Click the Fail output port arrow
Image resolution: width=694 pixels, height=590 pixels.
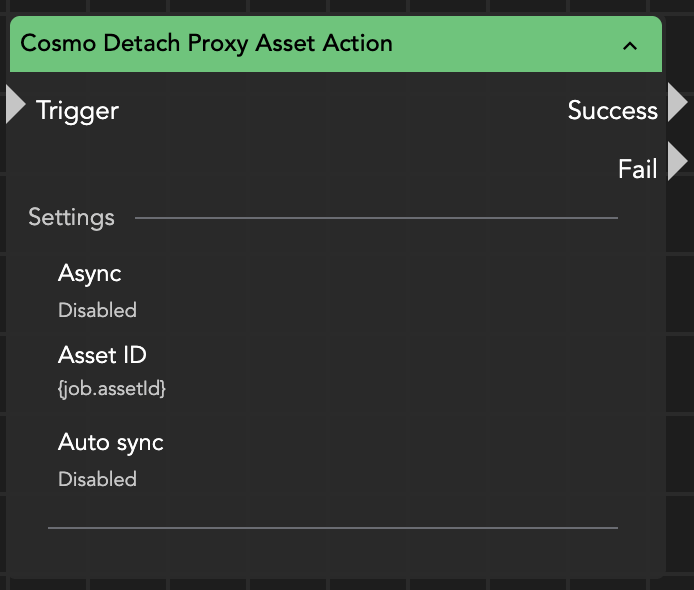(x=678, y=162)
